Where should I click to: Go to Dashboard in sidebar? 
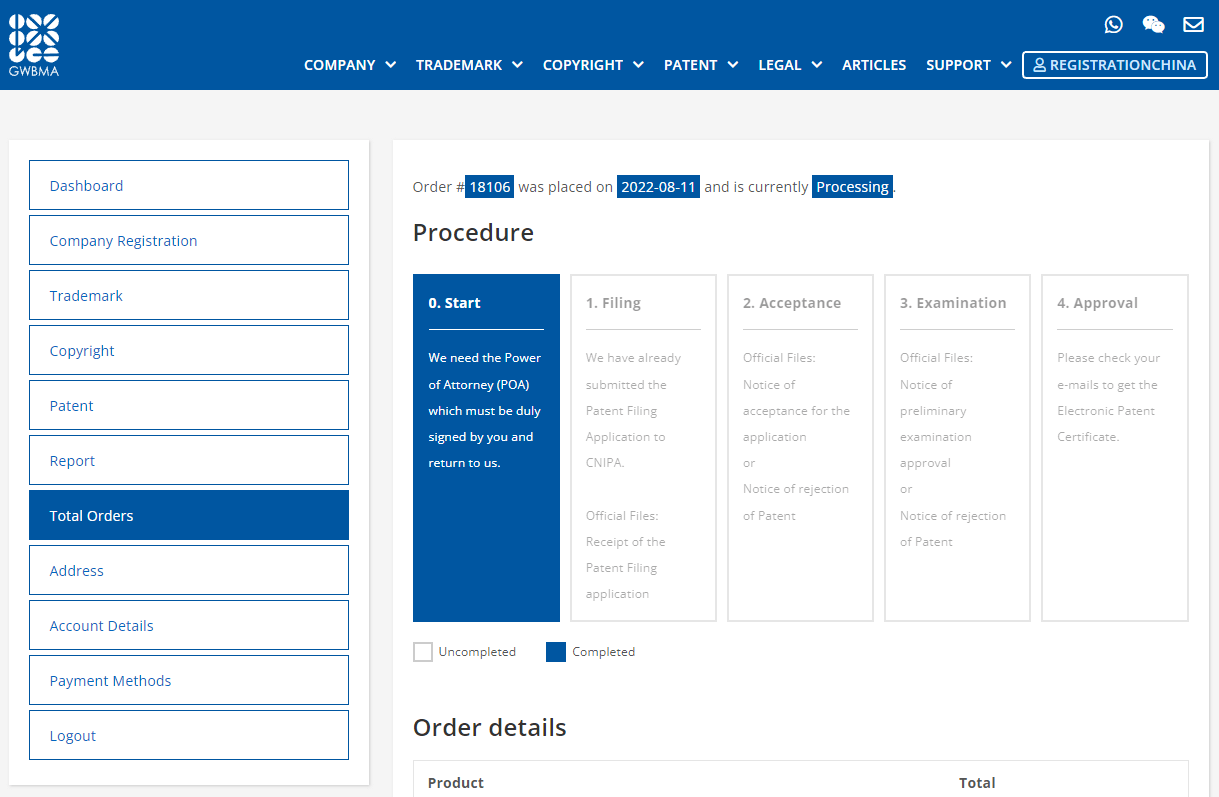[x=189, y=185]
